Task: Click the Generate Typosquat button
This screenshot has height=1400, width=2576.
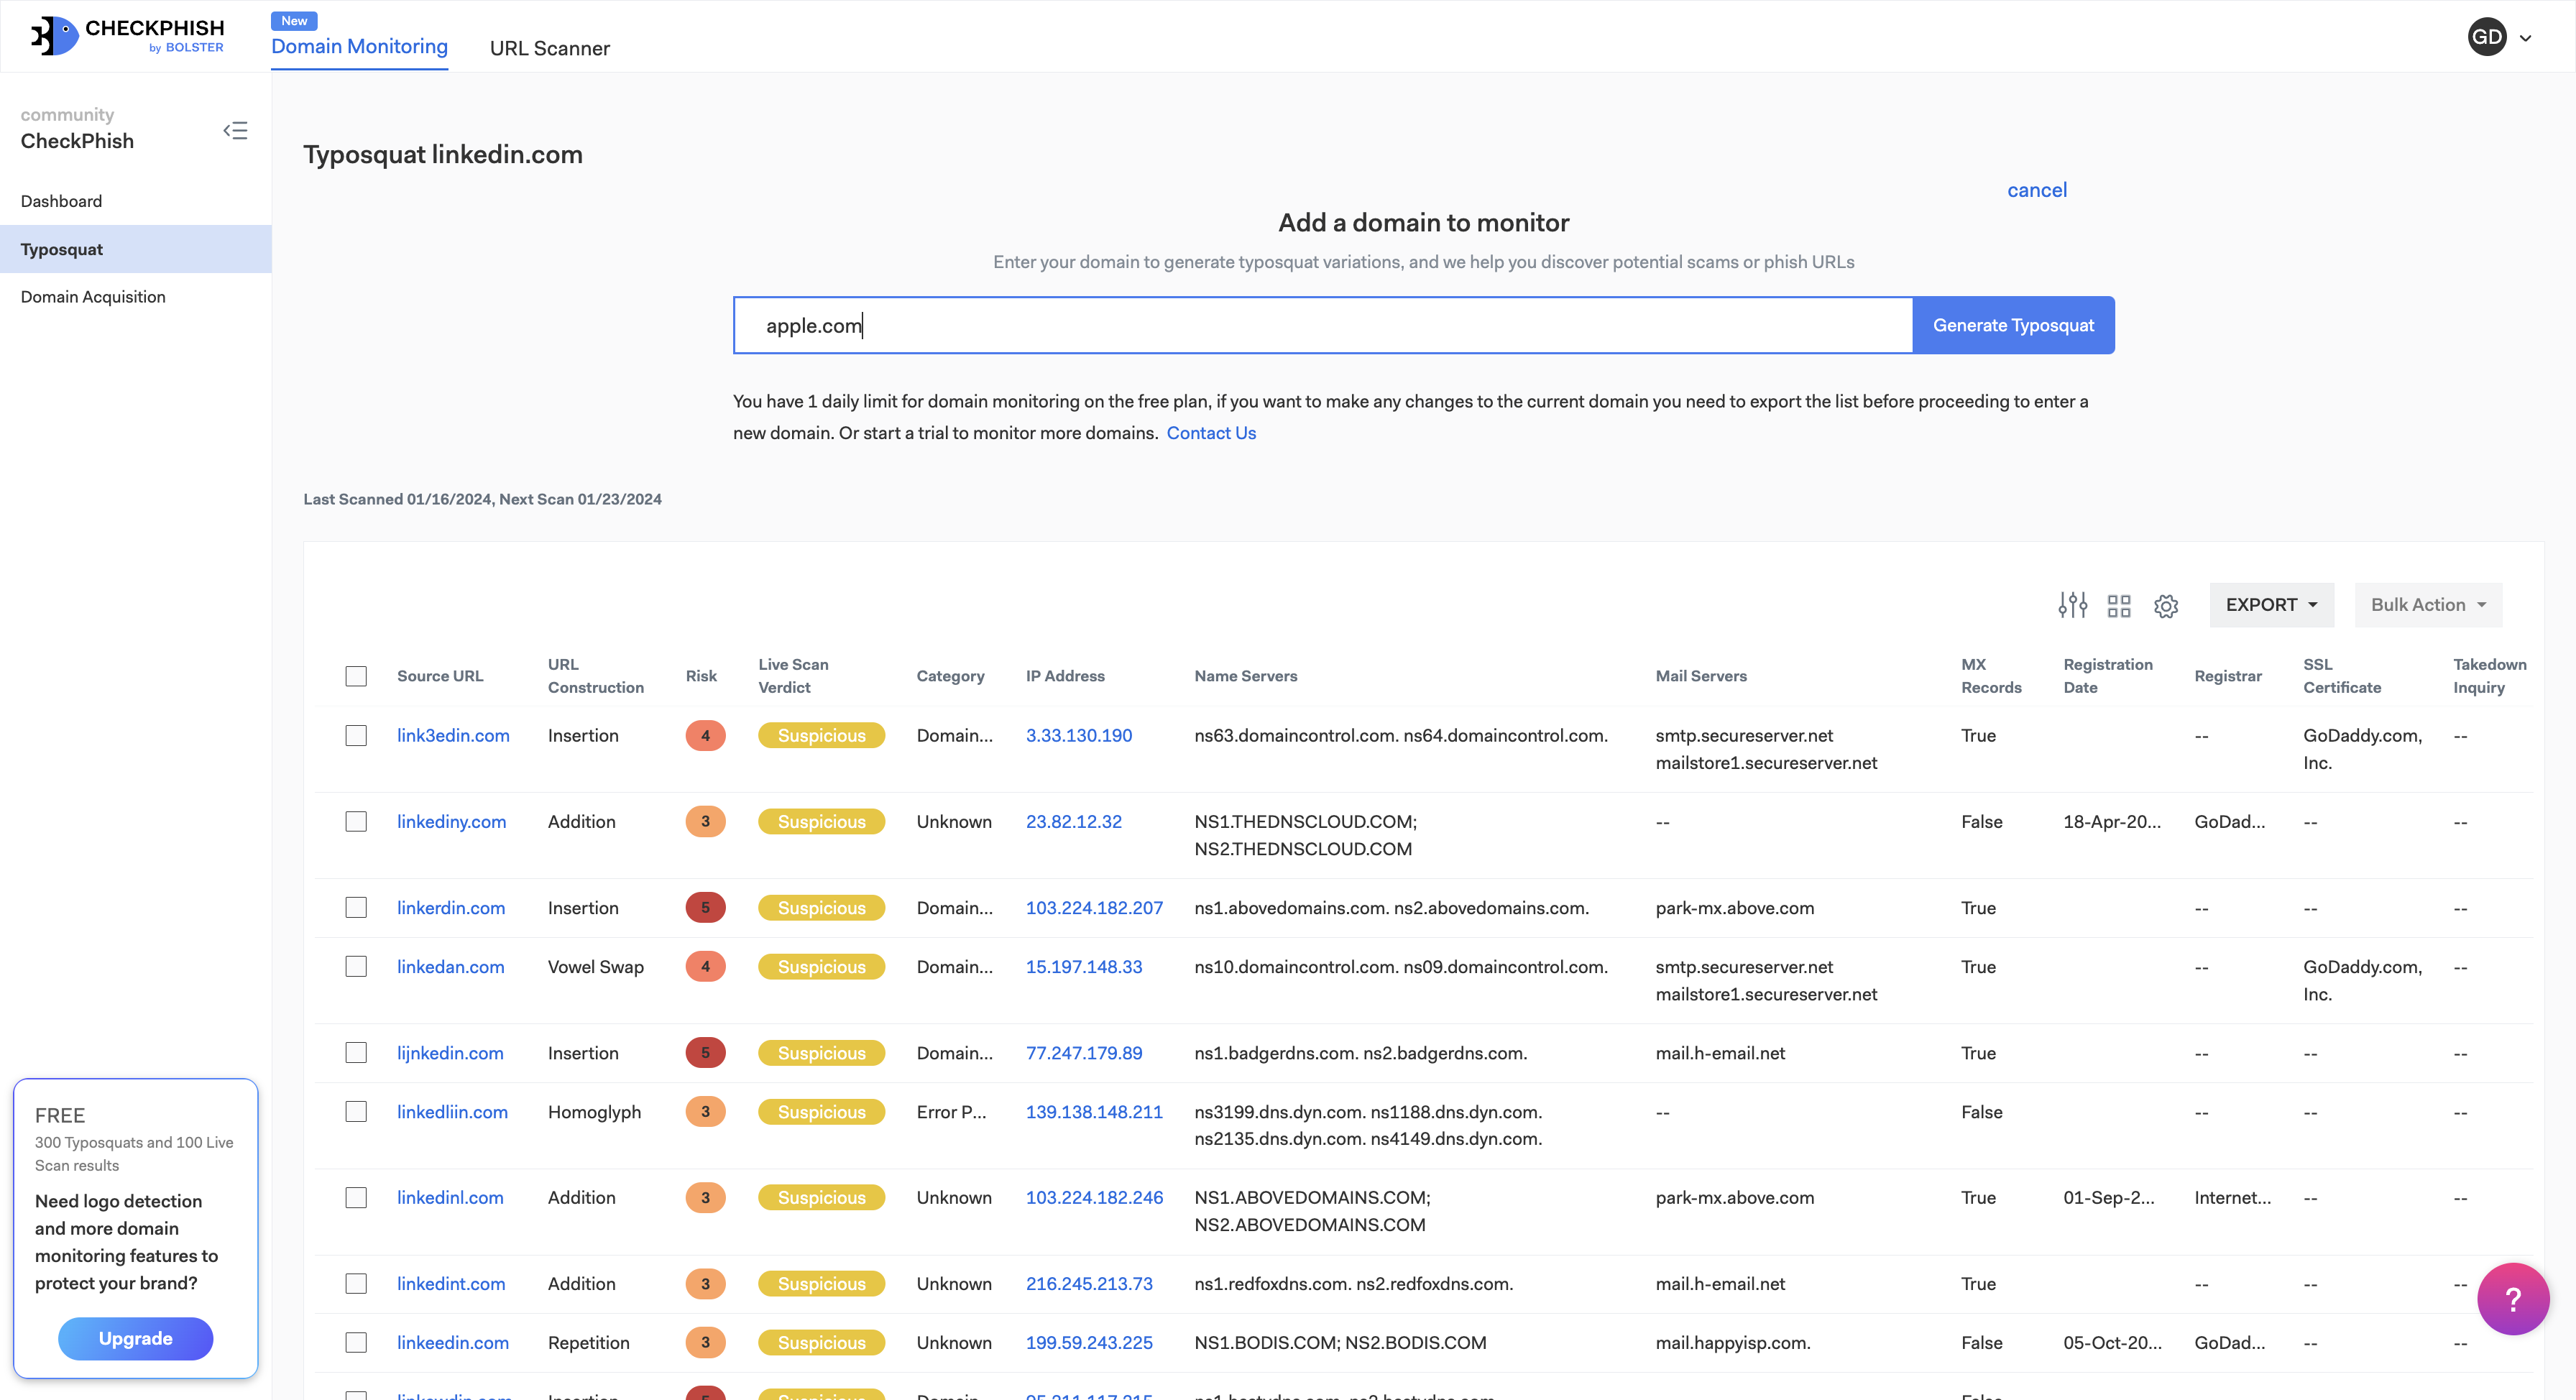Action: tap(2014, 324)
